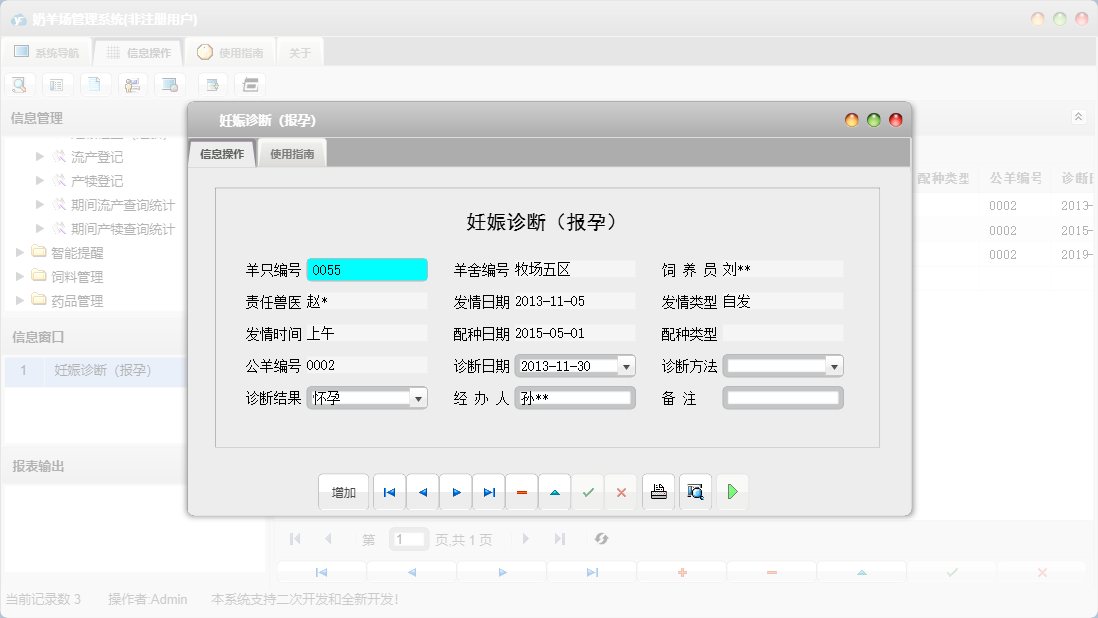Jump to last record using the navigation icon
The image size is (1098, 618).
point(488,491)
